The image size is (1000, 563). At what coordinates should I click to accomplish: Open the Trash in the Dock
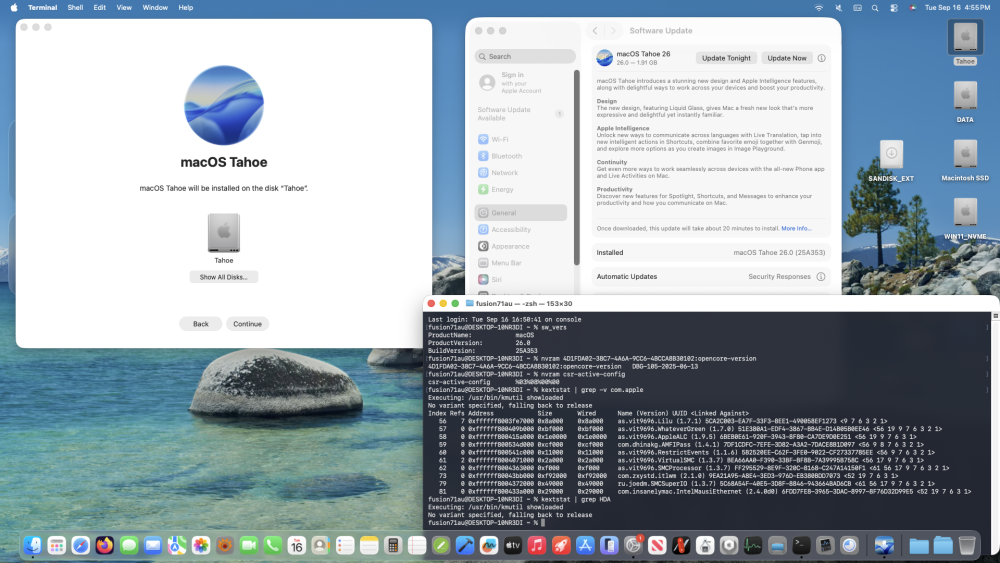coord(967,545)
